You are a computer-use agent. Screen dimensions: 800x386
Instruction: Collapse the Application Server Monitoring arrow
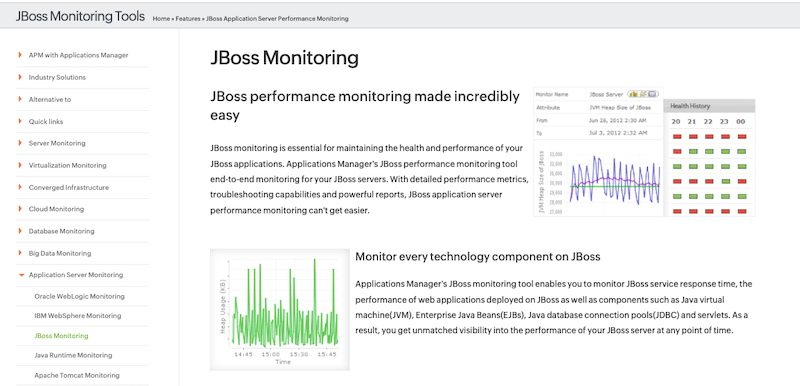(21, 275)
